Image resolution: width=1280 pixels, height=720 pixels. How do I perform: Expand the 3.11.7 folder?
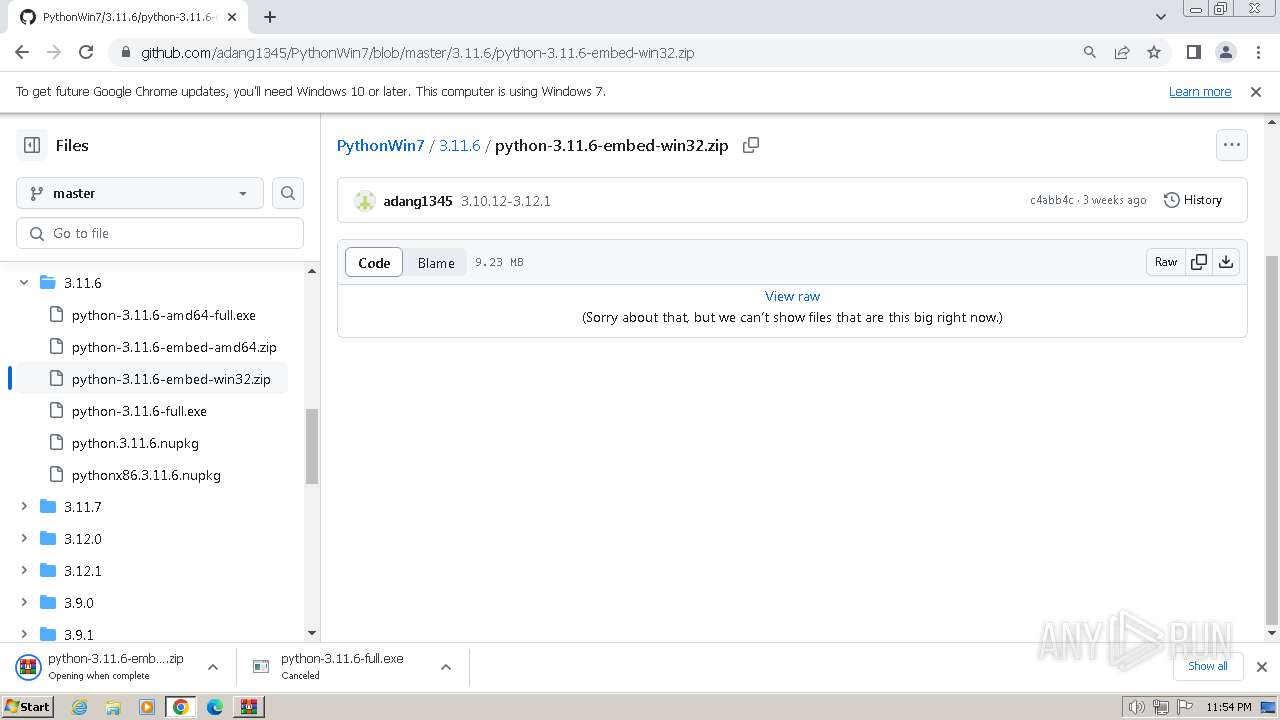24,507
